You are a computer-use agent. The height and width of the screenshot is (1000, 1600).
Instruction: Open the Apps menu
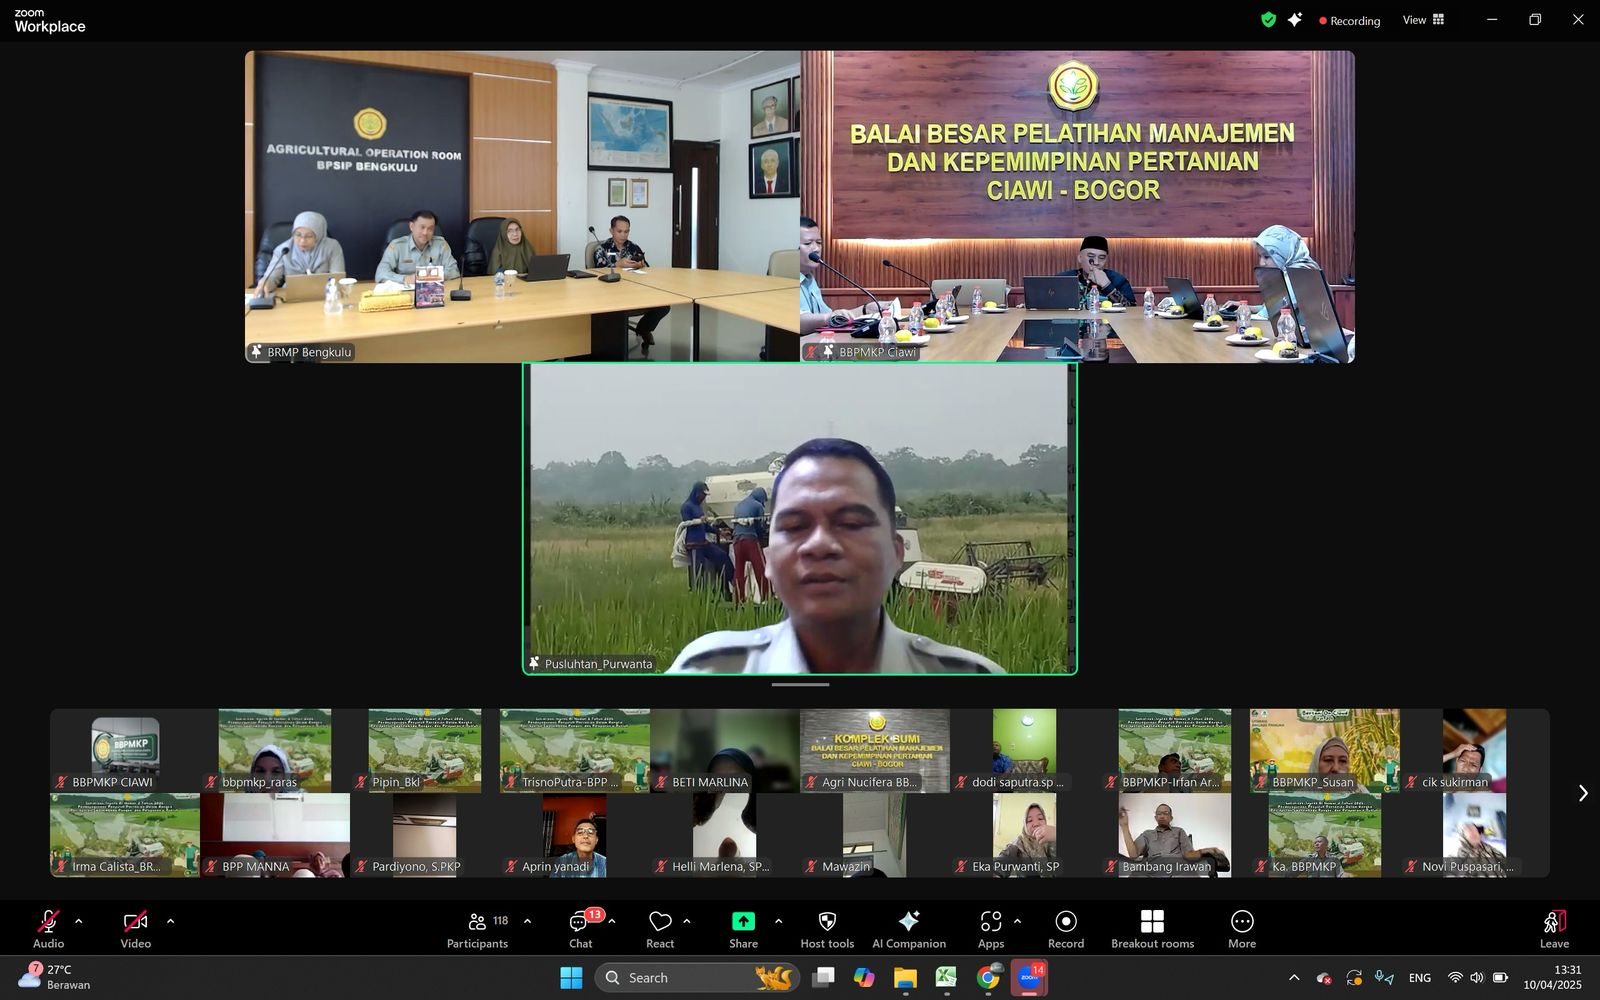991,929
